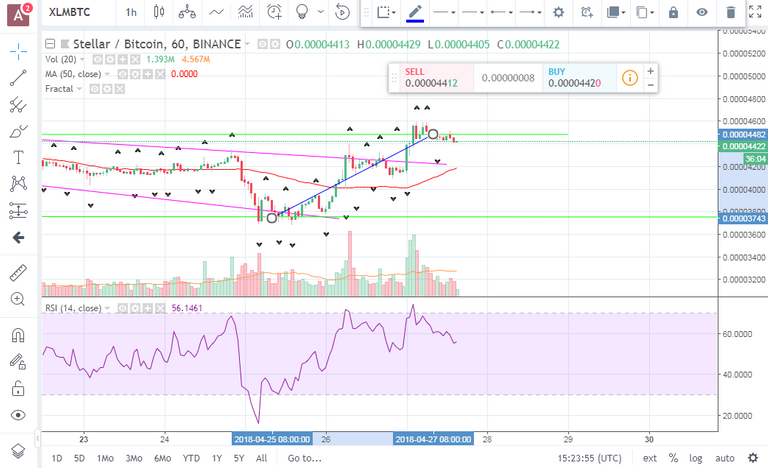Click the order panel info icon
Viewport: 768px width, 468px height.
tap(629, 77)
